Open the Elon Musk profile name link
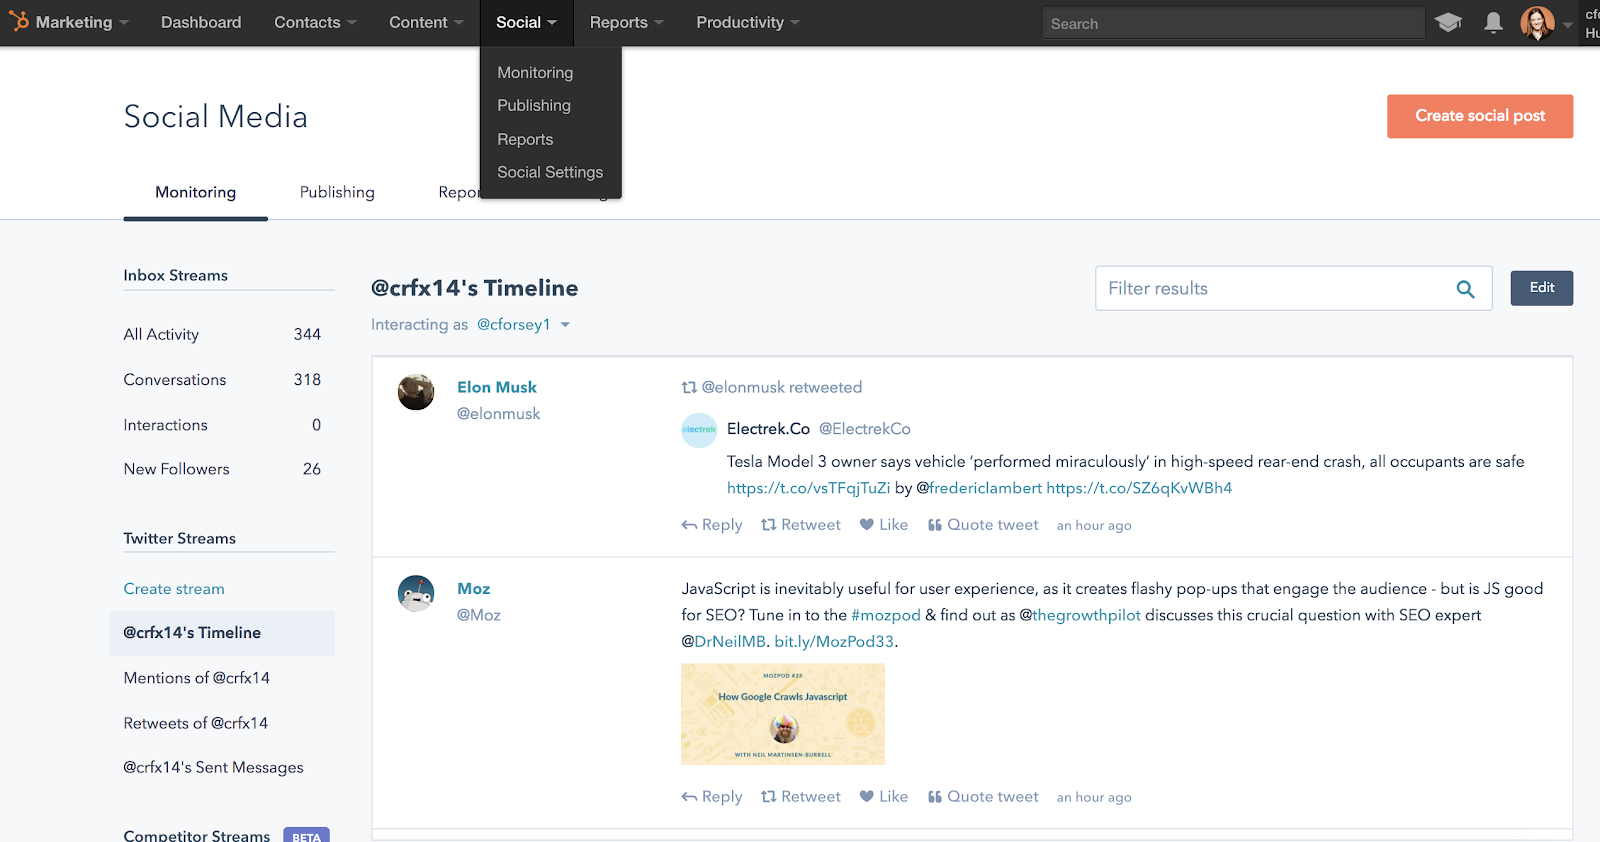Viewport: 1600px width, 842px height. (x=497, y=388)
